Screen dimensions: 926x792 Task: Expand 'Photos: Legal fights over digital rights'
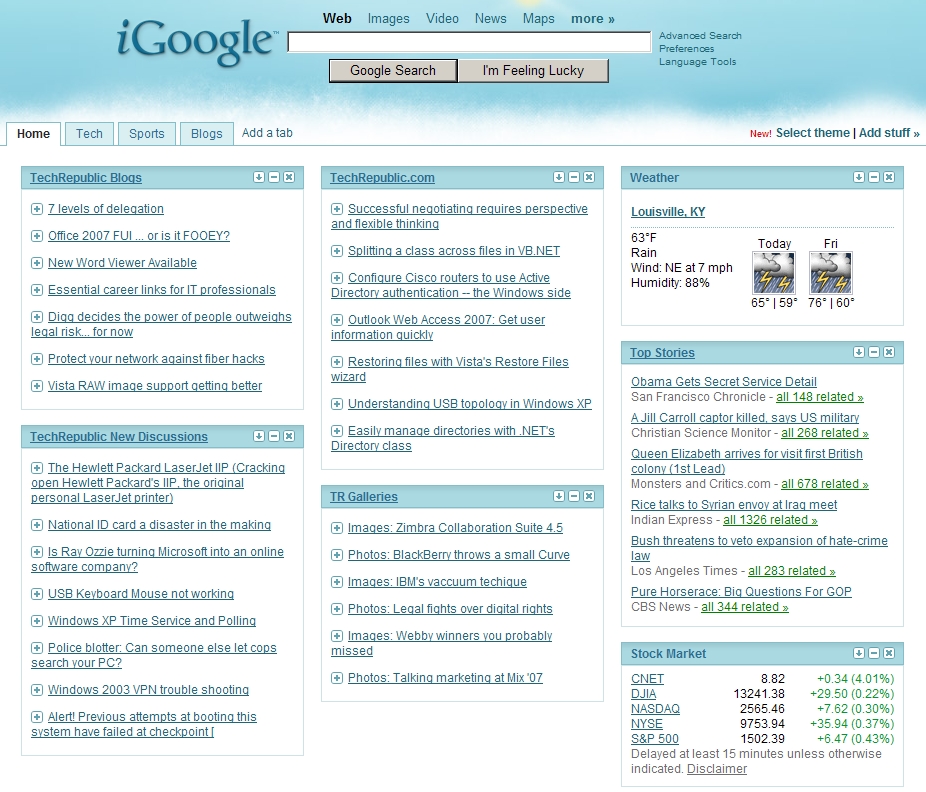pos(337,609)
